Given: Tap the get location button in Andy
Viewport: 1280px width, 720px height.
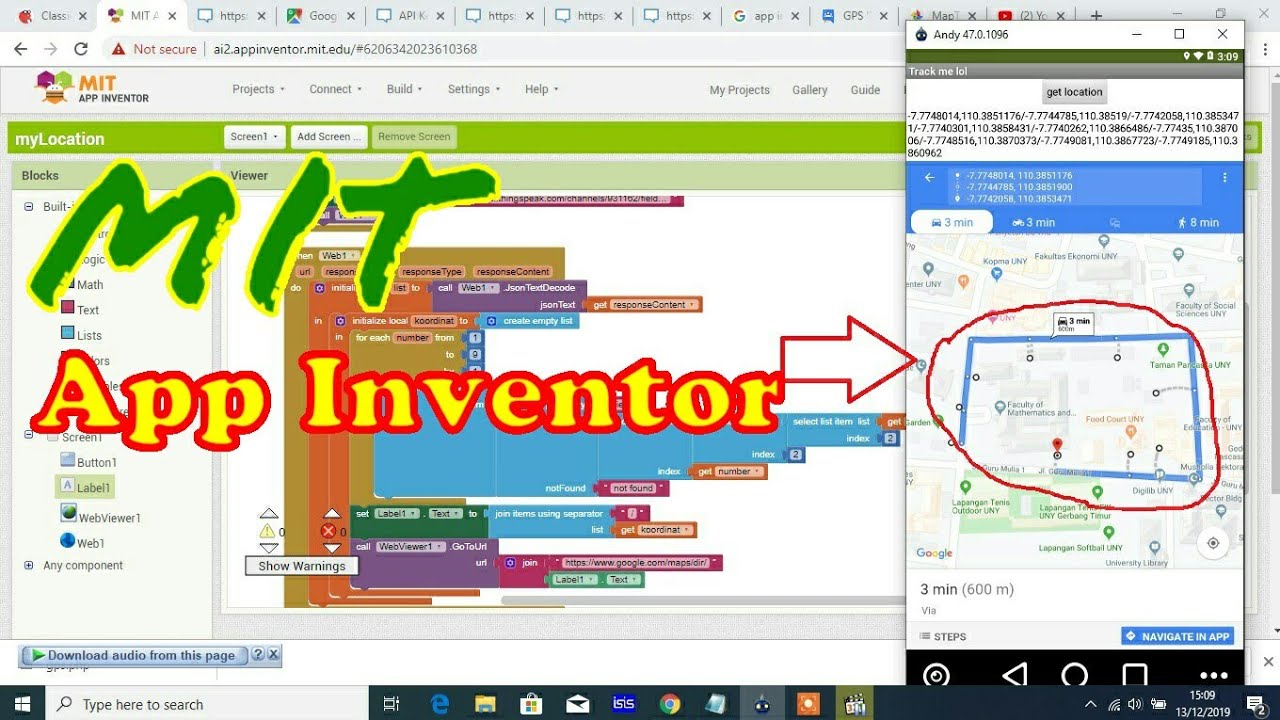Looking at the screenshot, I should (x=1074, y=92).
